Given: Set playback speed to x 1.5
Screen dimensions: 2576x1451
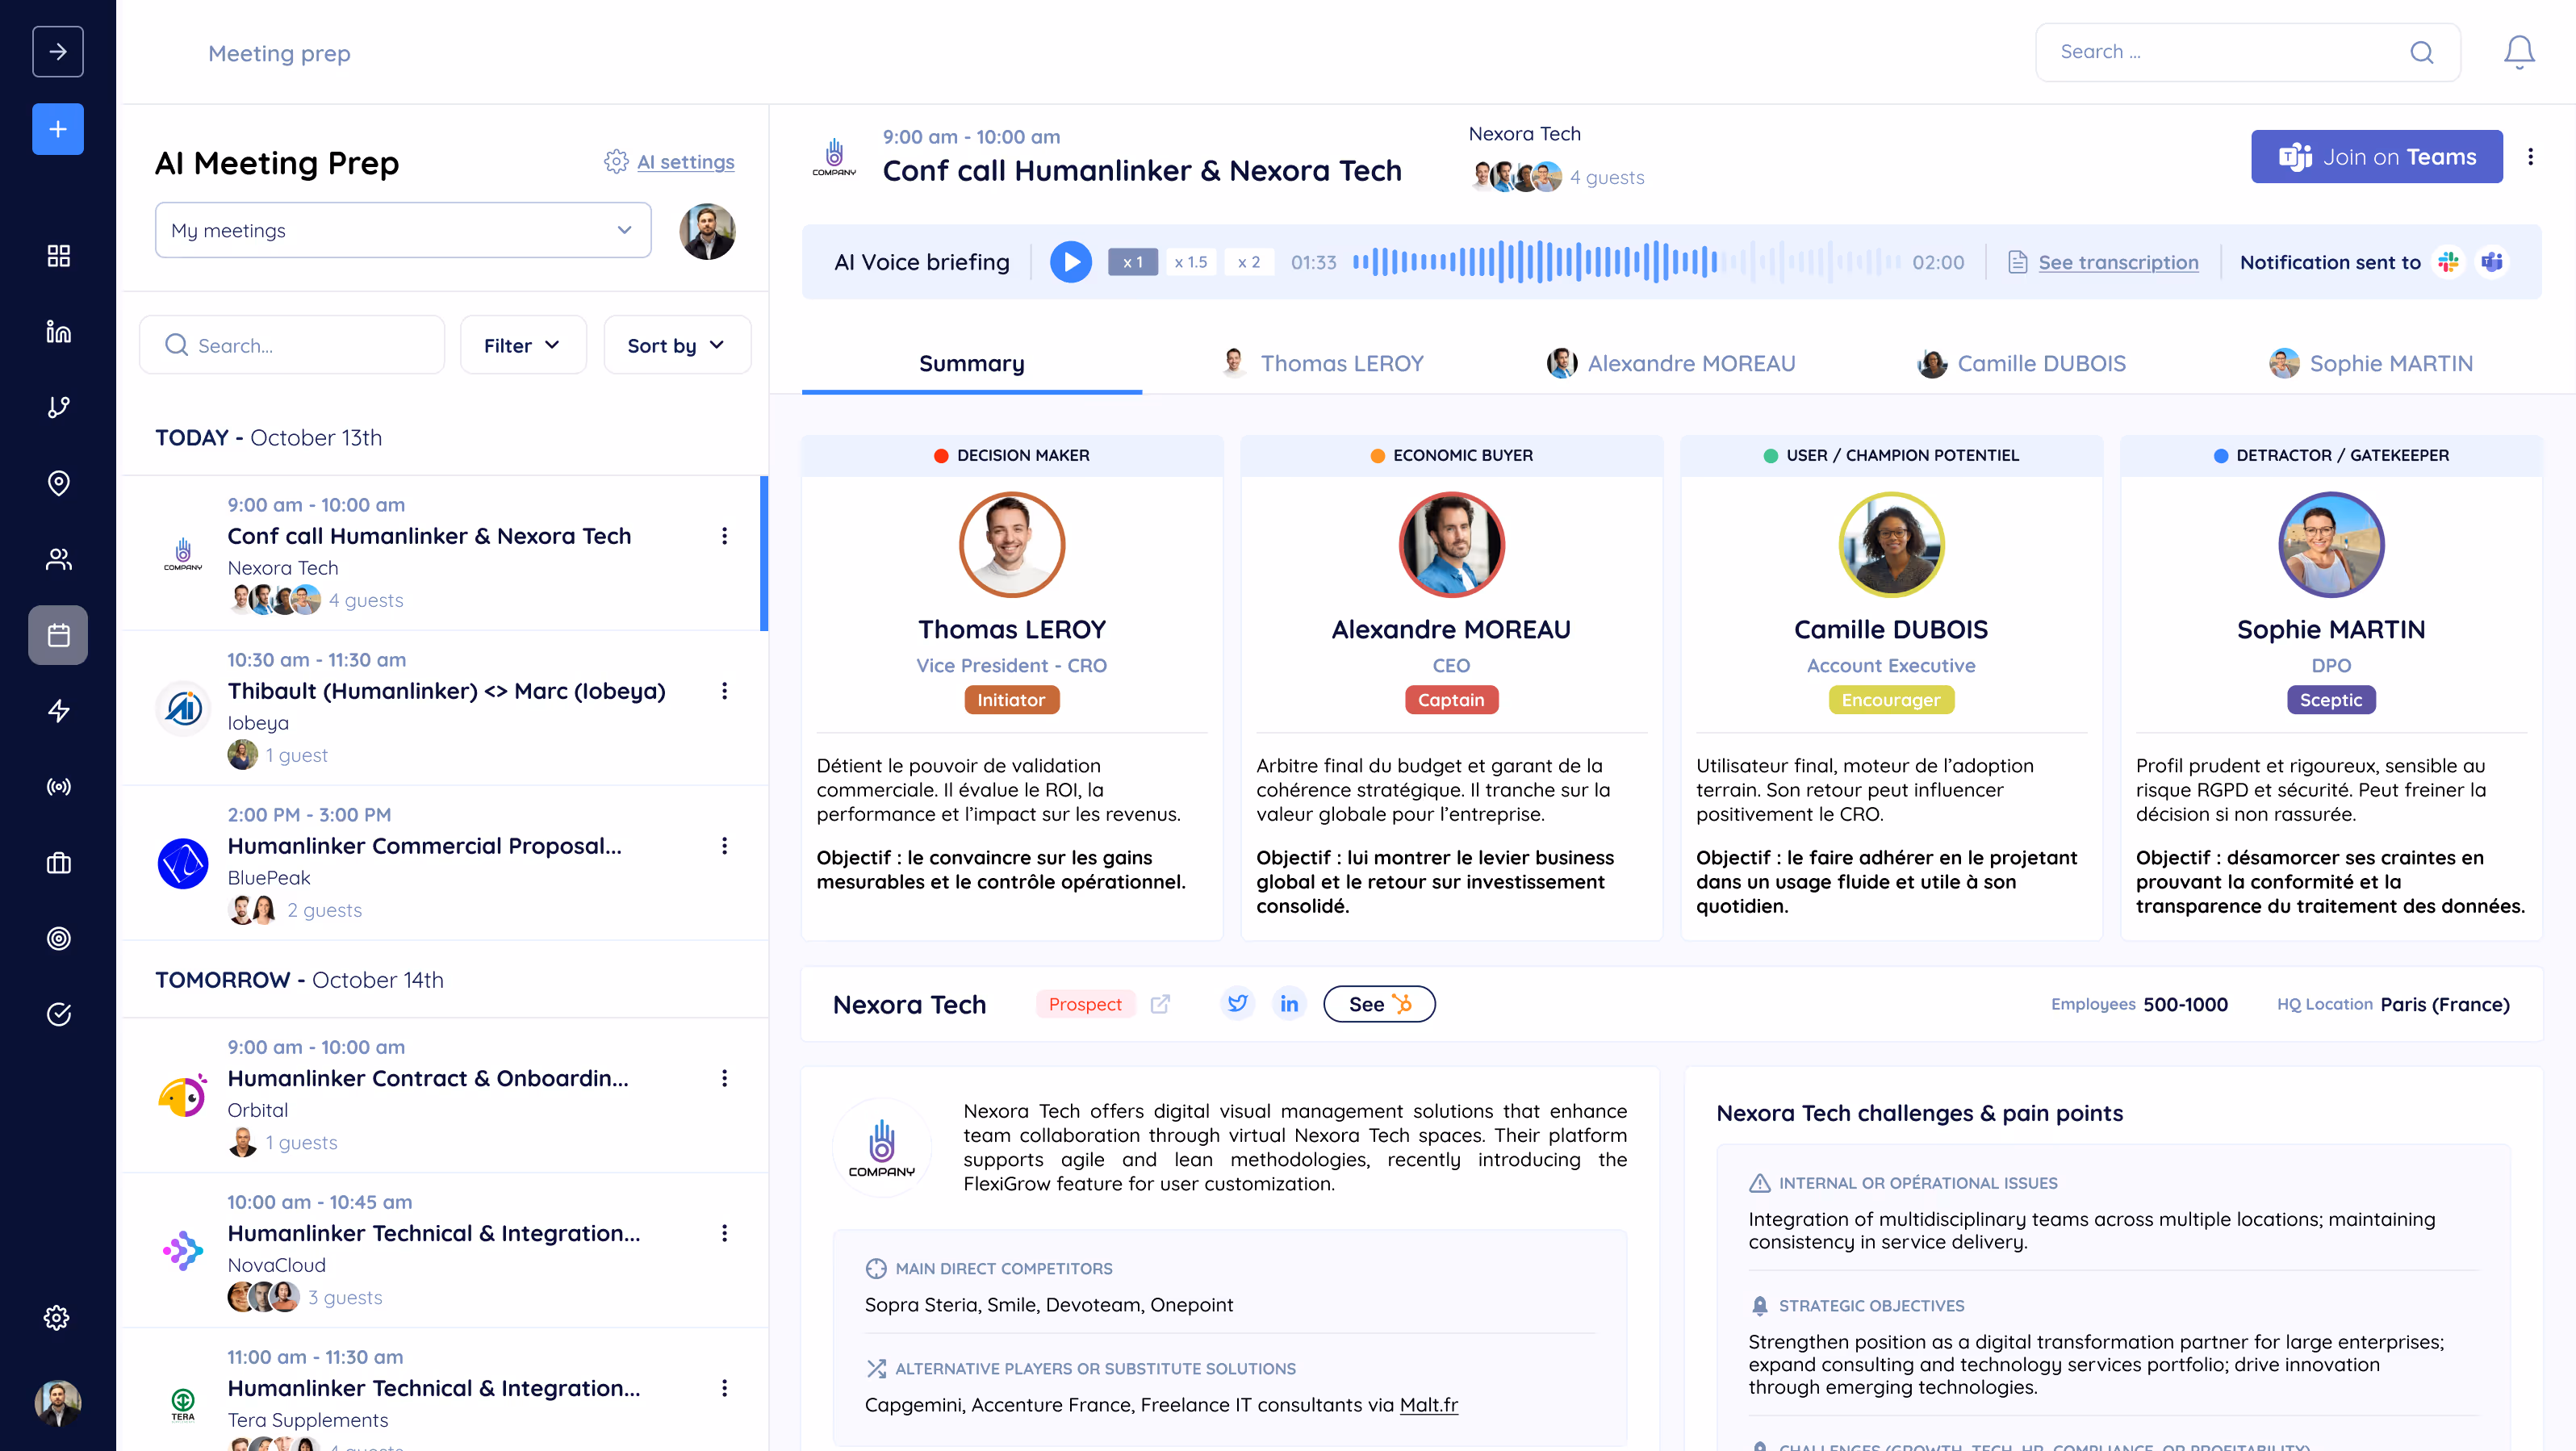Looking at the screenshot, I should click(x=1190, y=262).
